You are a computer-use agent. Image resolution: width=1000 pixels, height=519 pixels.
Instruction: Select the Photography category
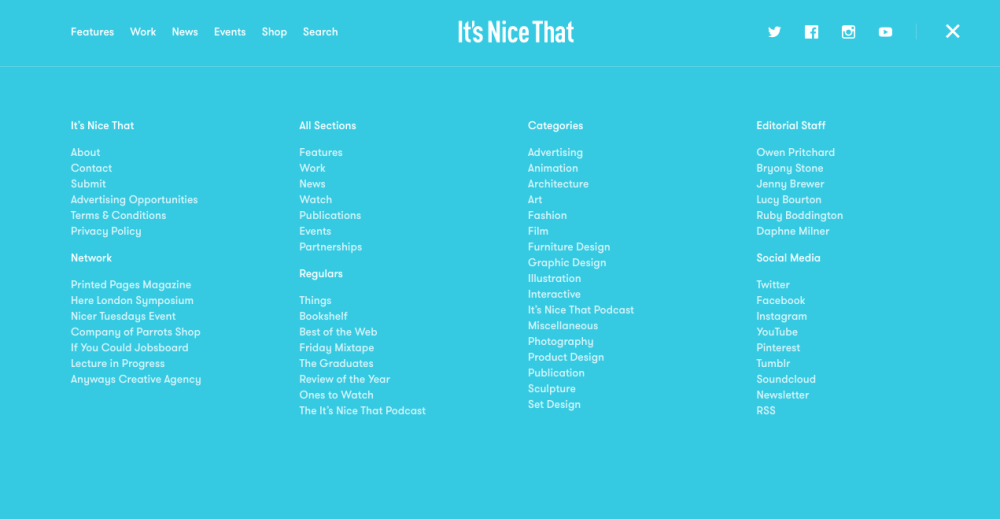(561, 342)
